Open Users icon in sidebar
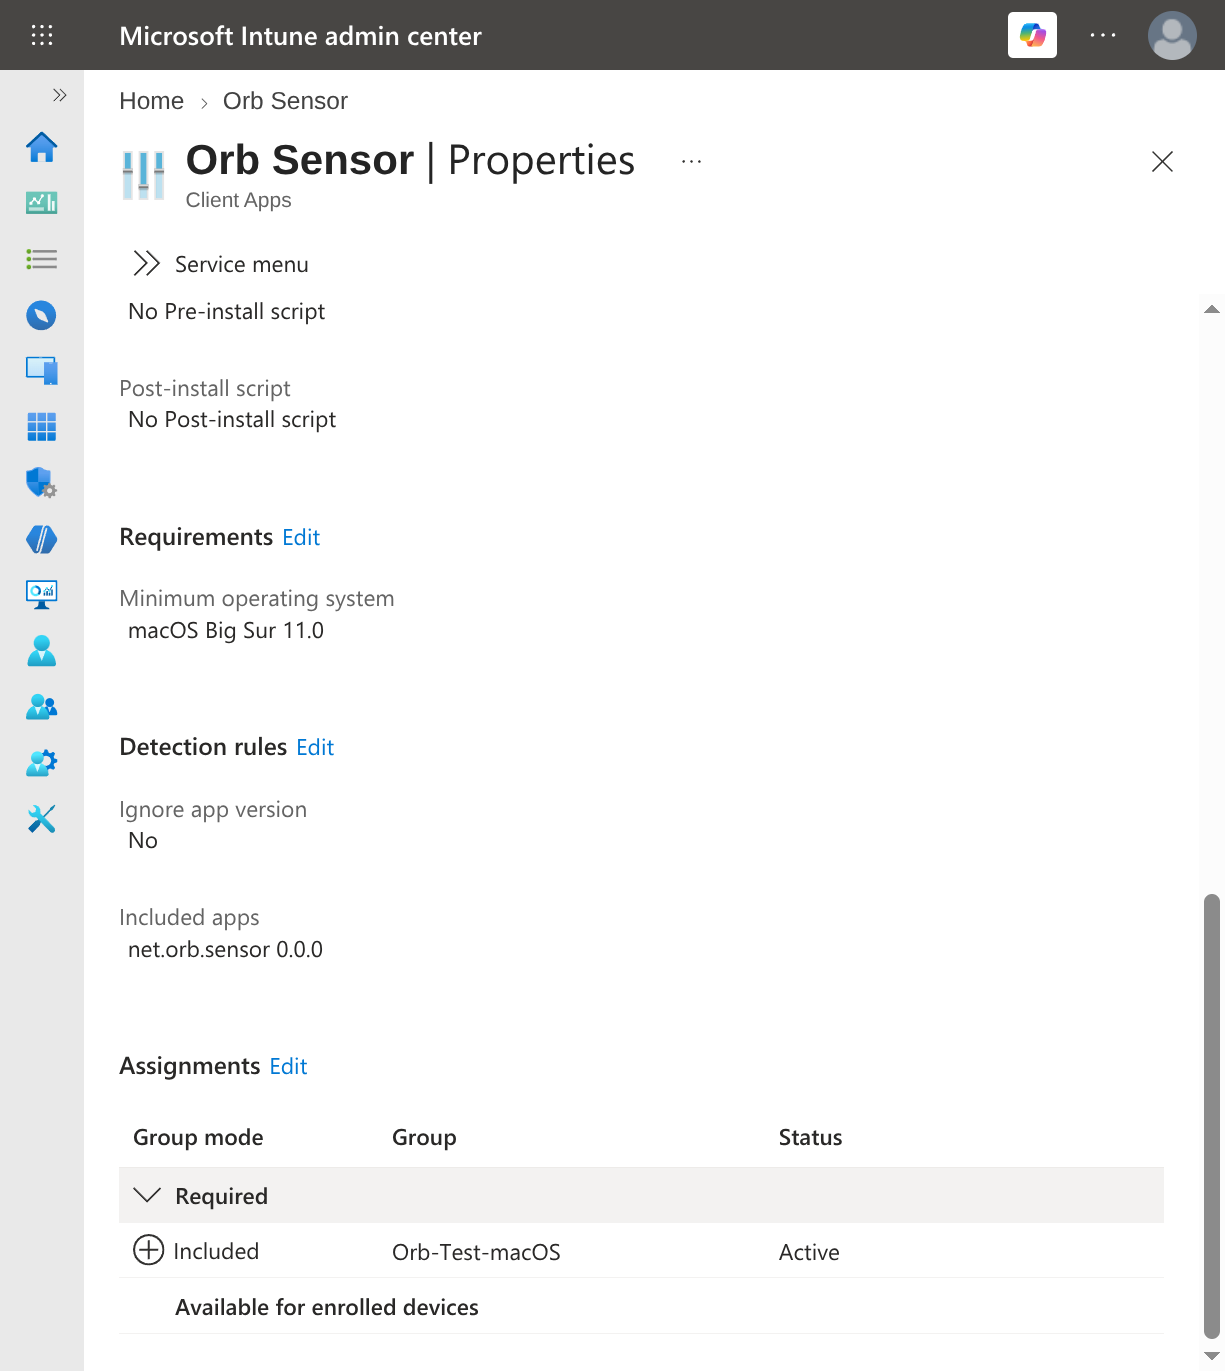The height and width of the screenshot is (1371, 1225). 42,651
